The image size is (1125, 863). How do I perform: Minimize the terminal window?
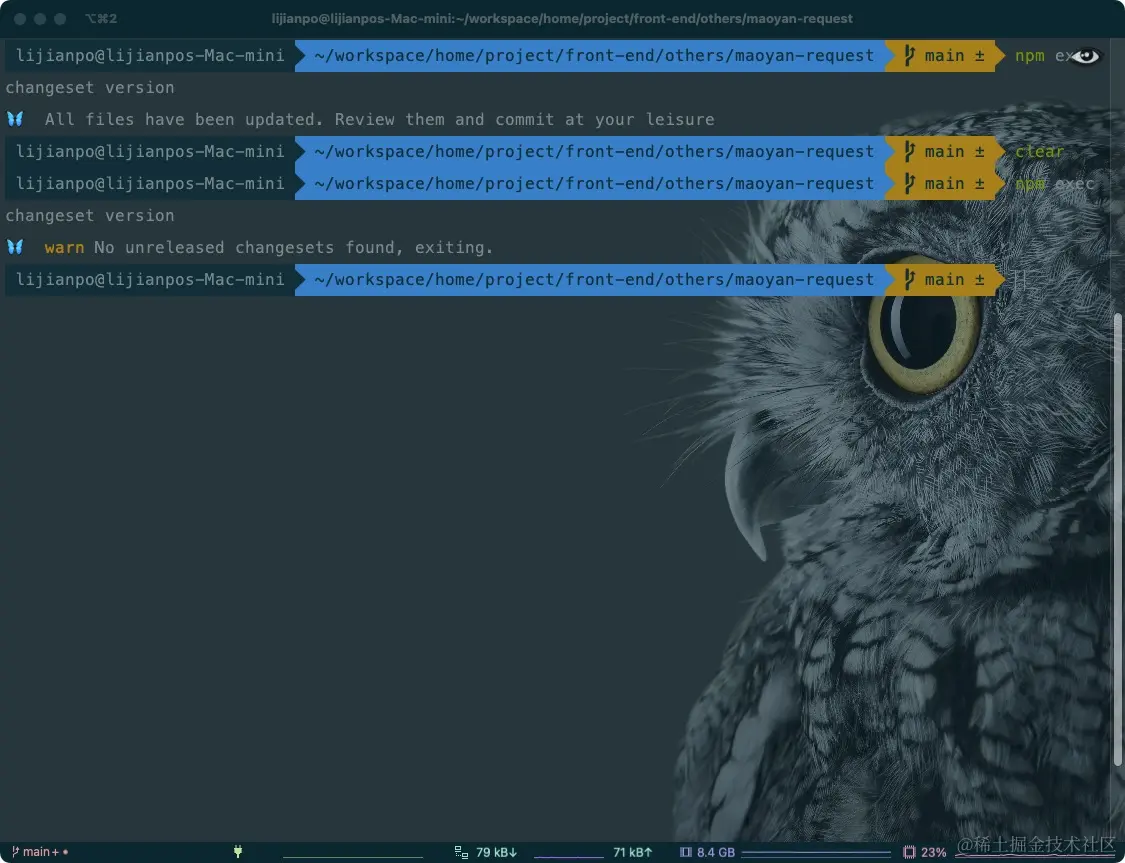[x=40, y=19]
